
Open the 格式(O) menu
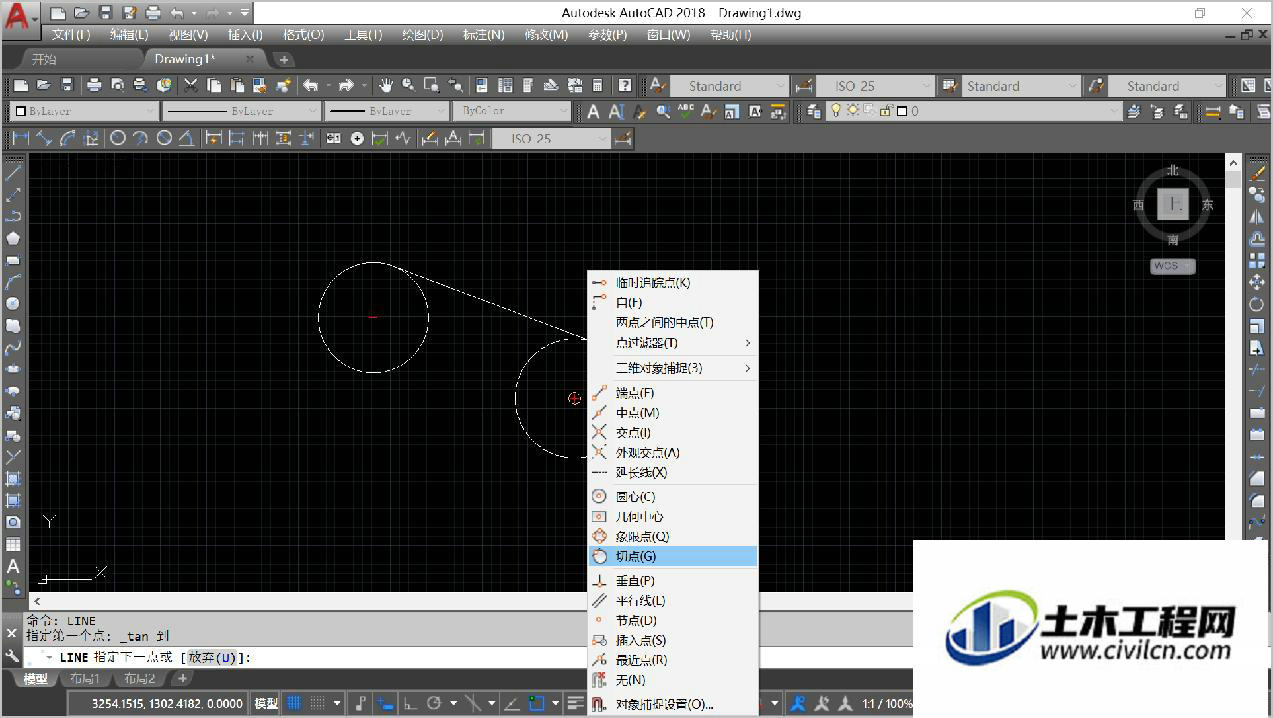tap(303, 34)
